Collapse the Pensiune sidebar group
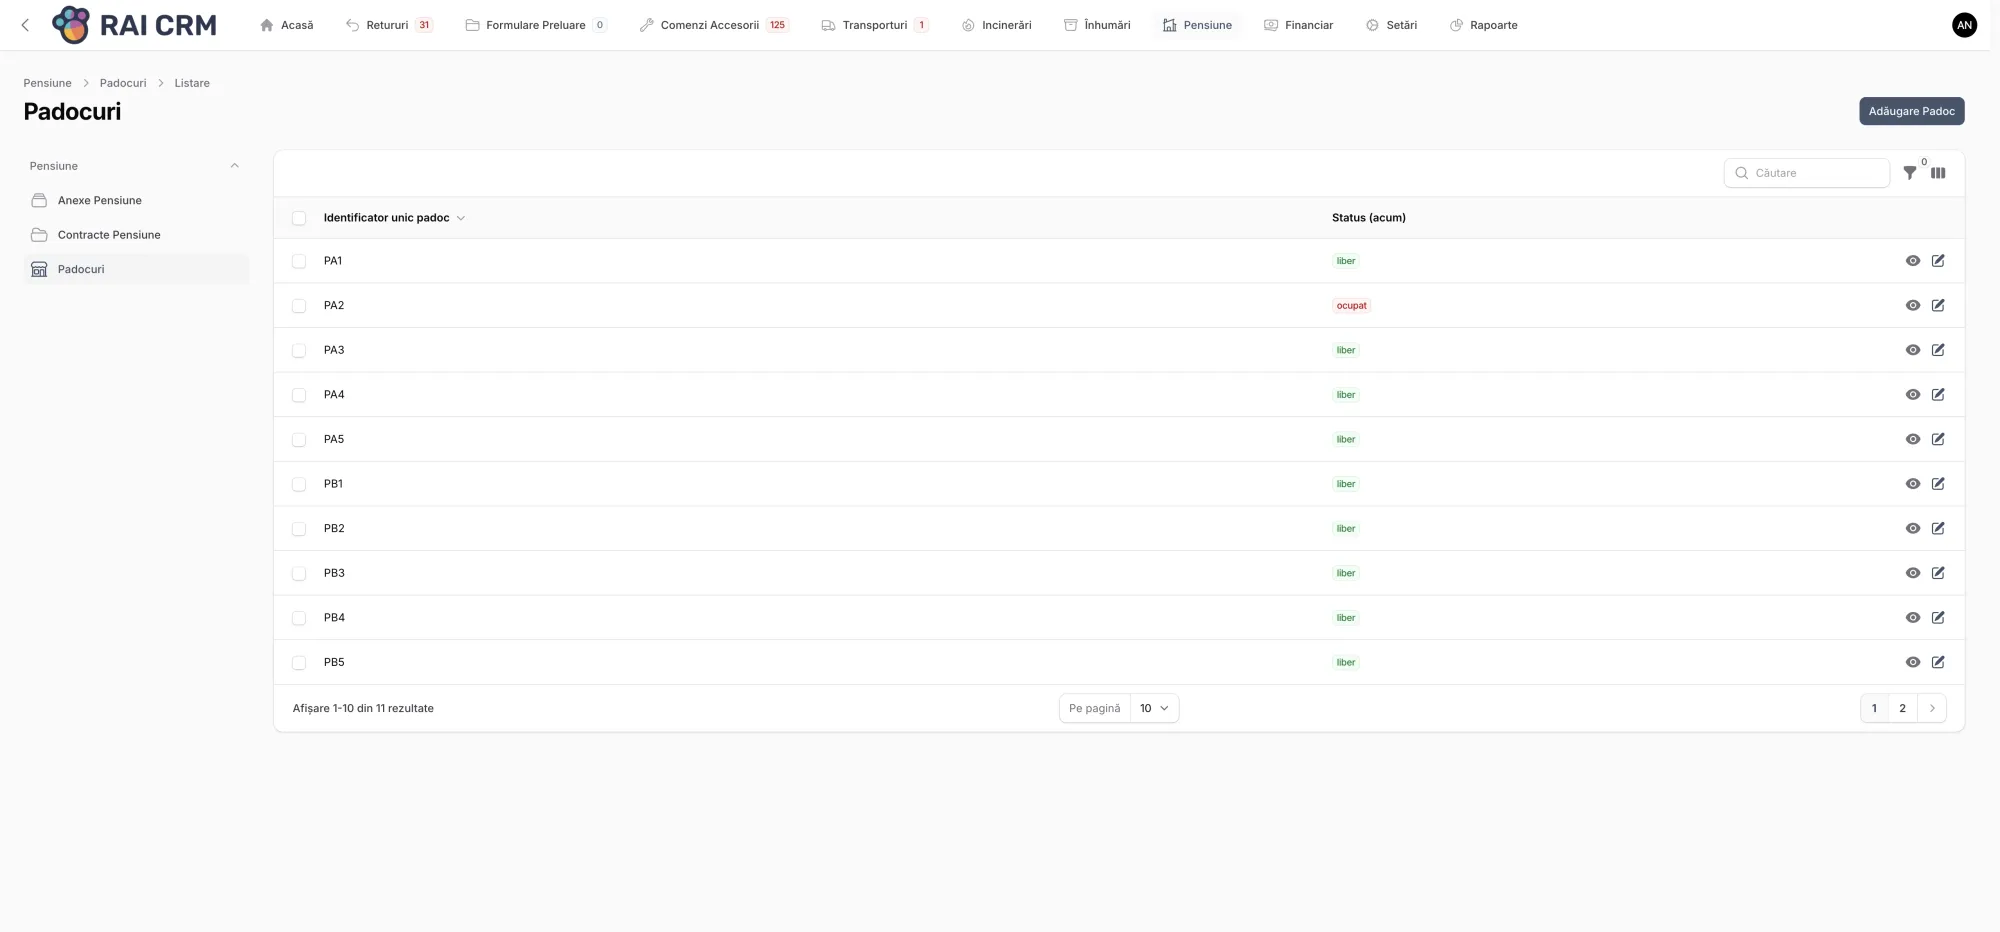The width and height of the screenshot is (2000, 932). pyautogui.click(x=234, y=166)
